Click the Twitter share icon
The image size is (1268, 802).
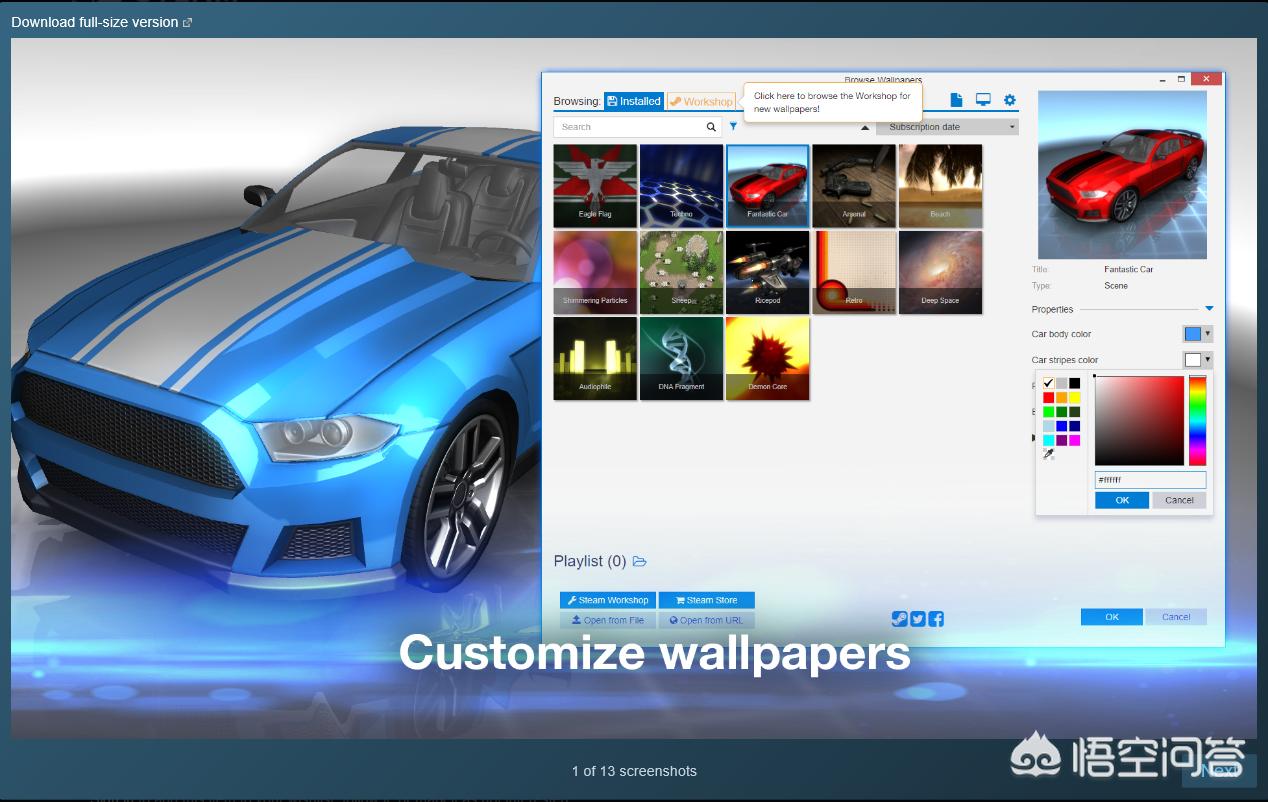(x=918, y=619)
